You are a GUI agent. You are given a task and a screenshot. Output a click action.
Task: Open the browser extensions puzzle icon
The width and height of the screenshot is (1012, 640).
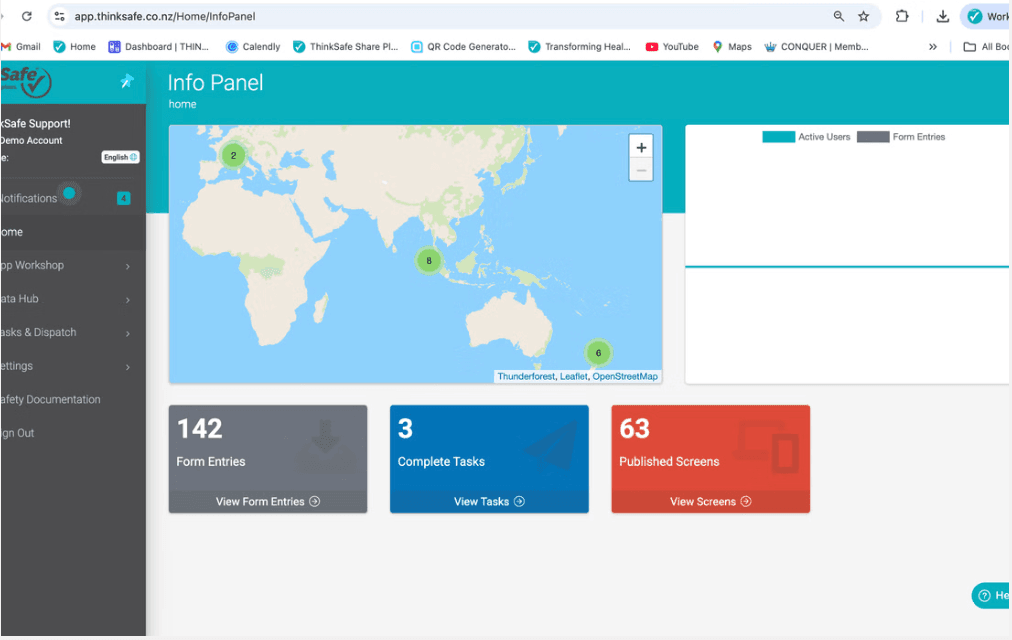[x=902, y=16]
